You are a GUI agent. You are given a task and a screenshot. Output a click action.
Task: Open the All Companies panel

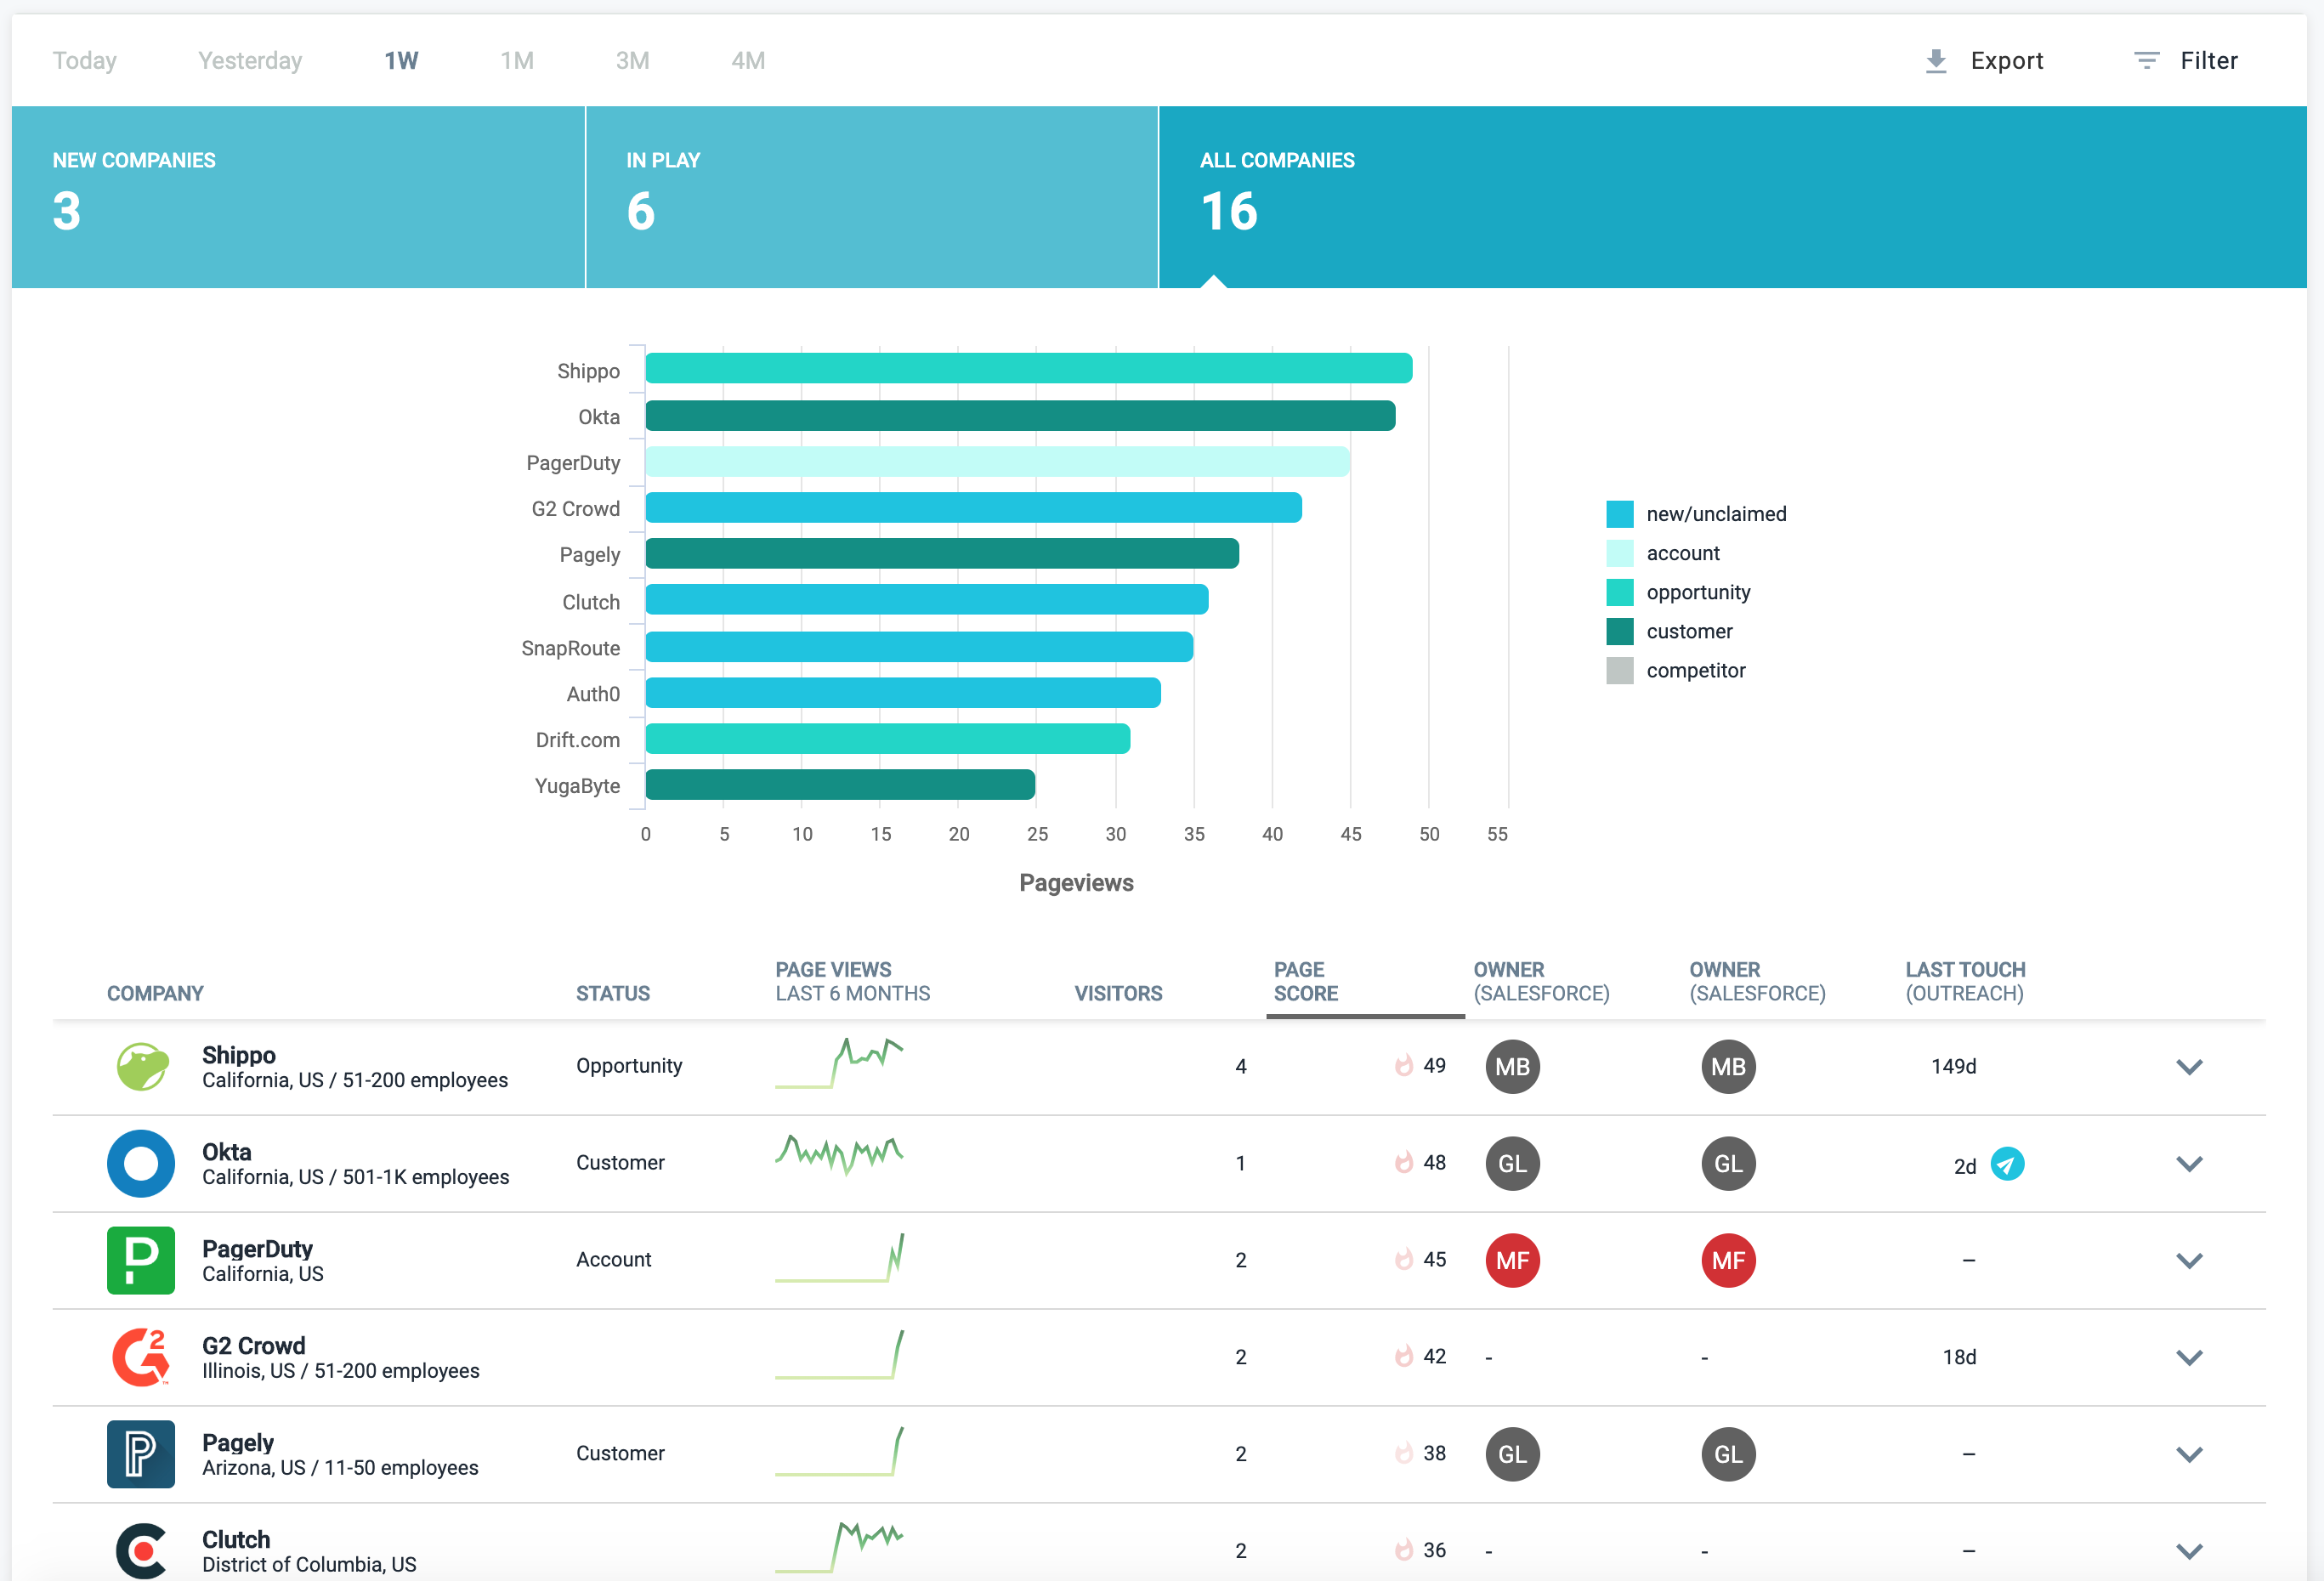[1732, 197]
